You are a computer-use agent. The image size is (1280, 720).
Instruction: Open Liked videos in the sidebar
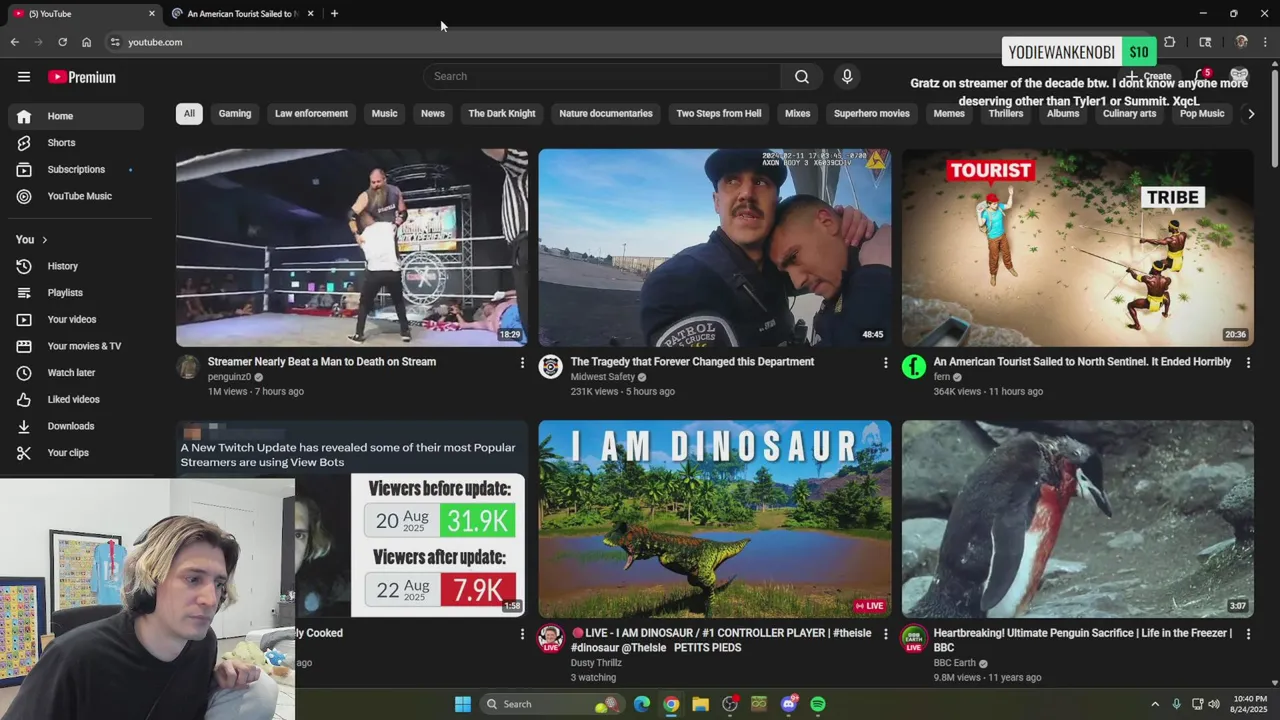click(x=76, y=399)
